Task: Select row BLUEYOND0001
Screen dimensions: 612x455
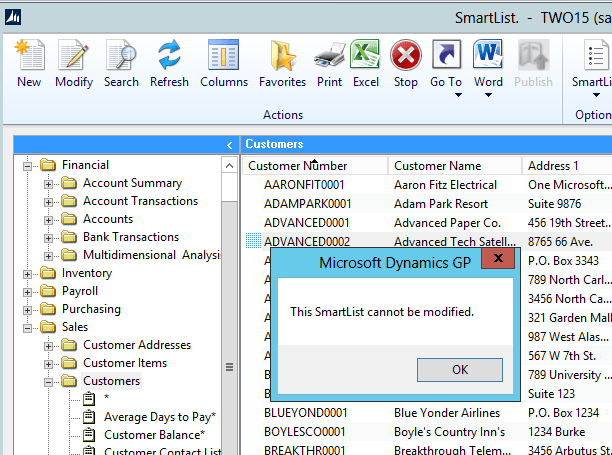Action: (x=427, y=413)
